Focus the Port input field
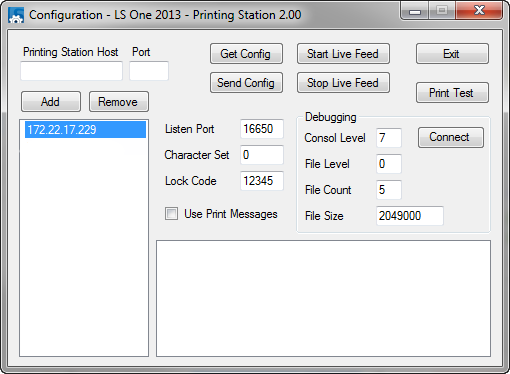The image size is (510, 374). point(149,71)
